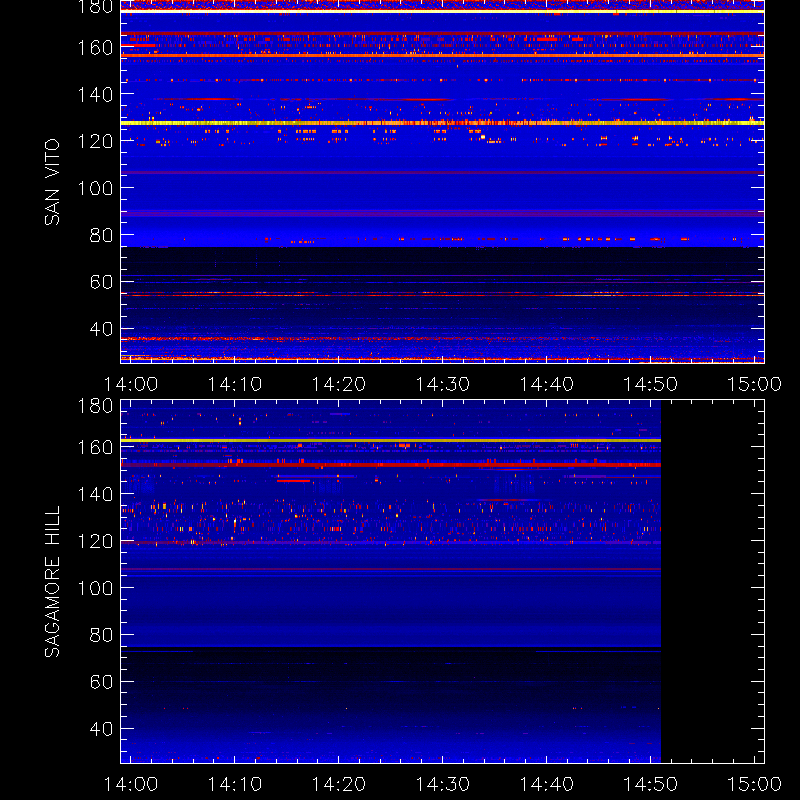The height and width of the screenshot is (800, 800).
Task: Select the 160 tick label on San Vito plot
Action: click(95, 47)
